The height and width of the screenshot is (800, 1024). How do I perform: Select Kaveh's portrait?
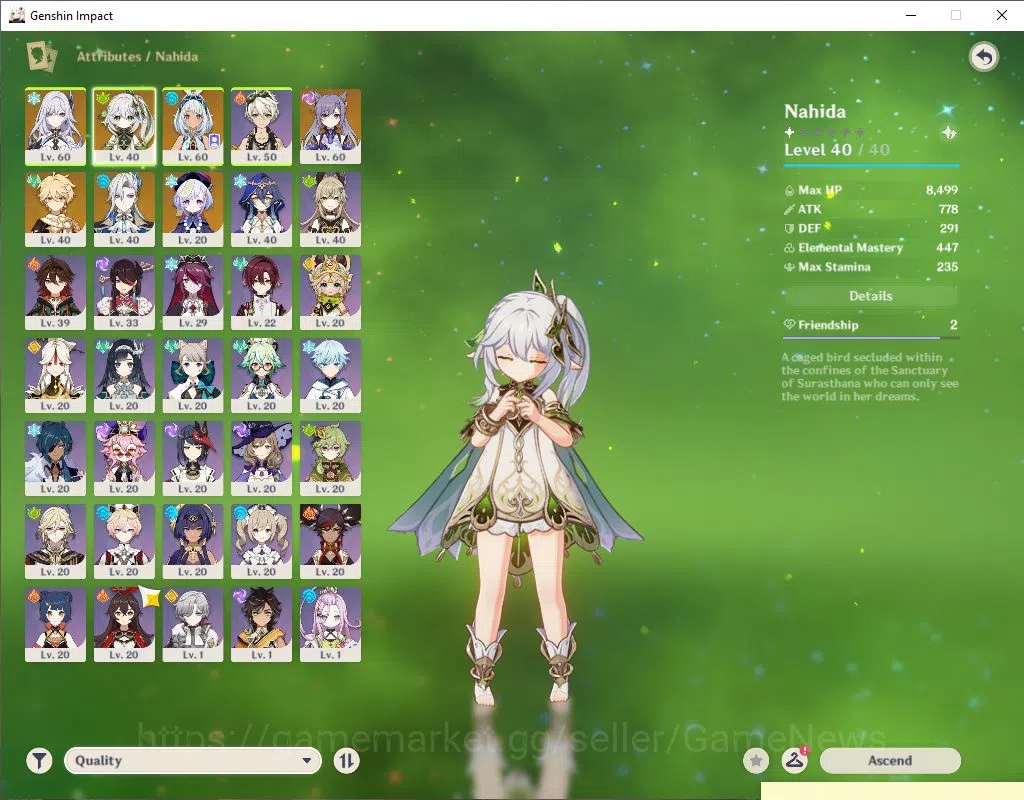(x=56, y=541)
